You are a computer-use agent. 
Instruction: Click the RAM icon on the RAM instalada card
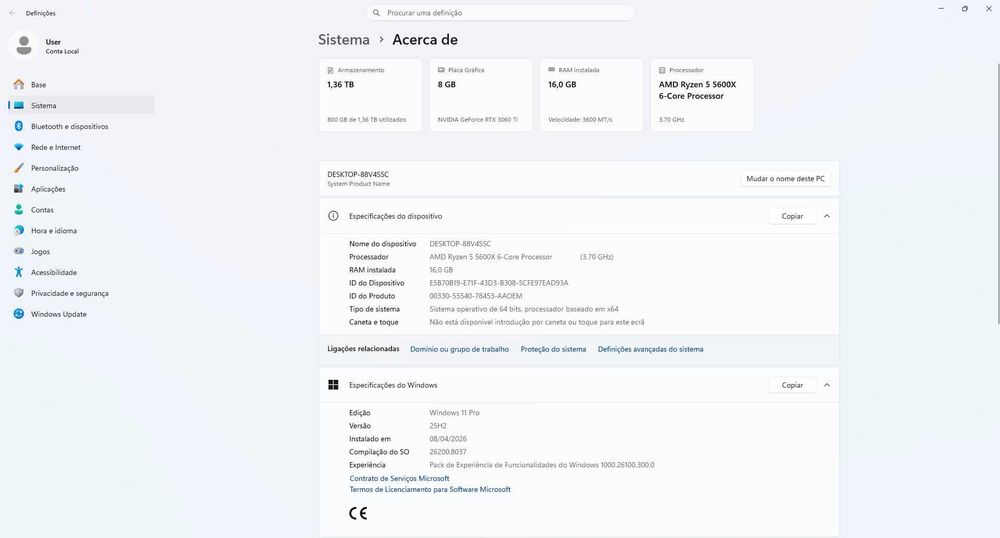tap(552, 70)
